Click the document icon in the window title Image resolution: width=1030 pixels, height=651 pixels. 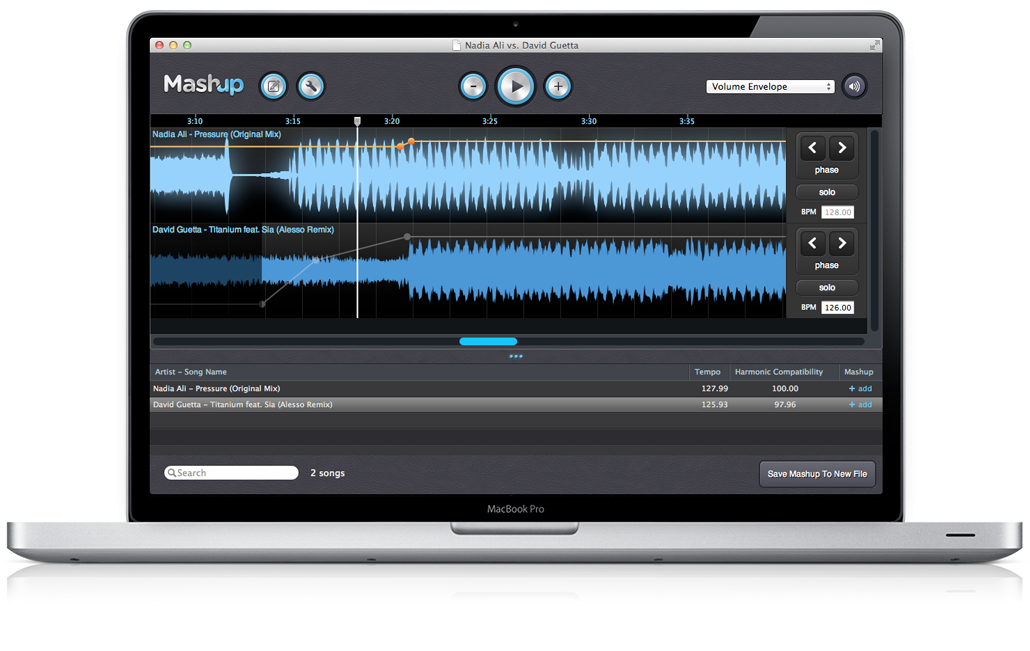point(457,45)
